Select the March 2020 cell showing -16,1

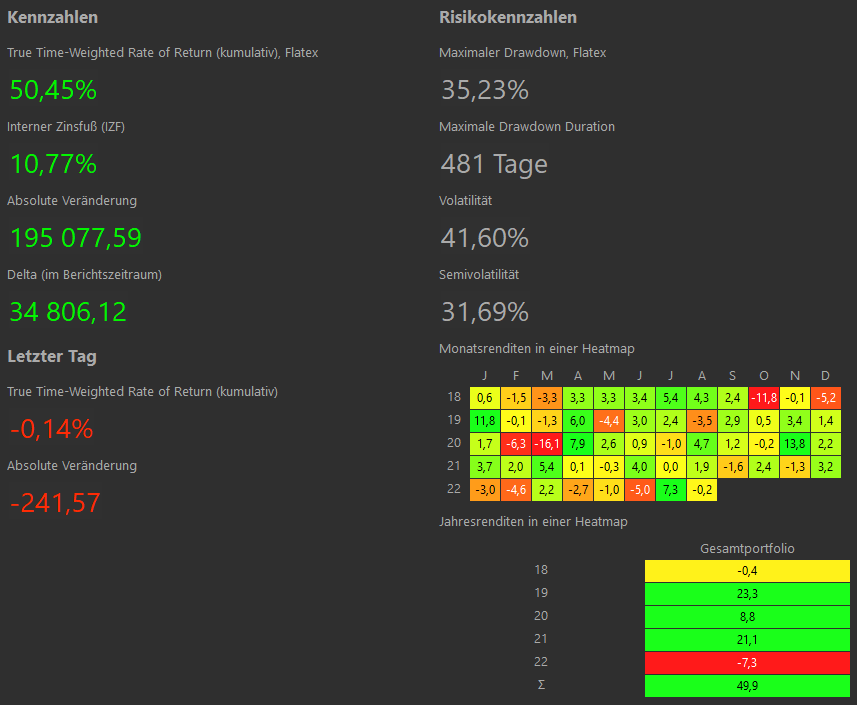click(x=547, y=444)
